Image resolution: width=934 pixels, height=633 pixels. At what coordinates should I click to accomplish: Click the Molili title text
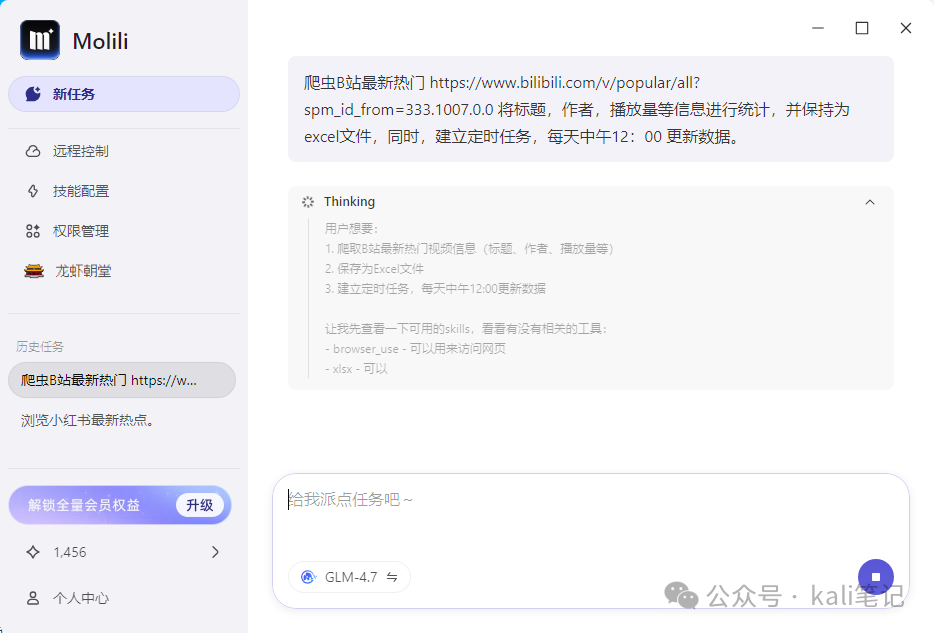(x=100, y=41)
